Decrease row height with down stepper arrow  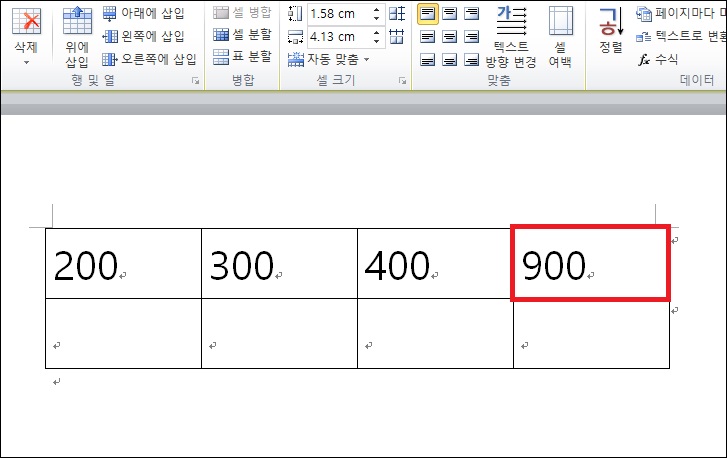[376, 19]
